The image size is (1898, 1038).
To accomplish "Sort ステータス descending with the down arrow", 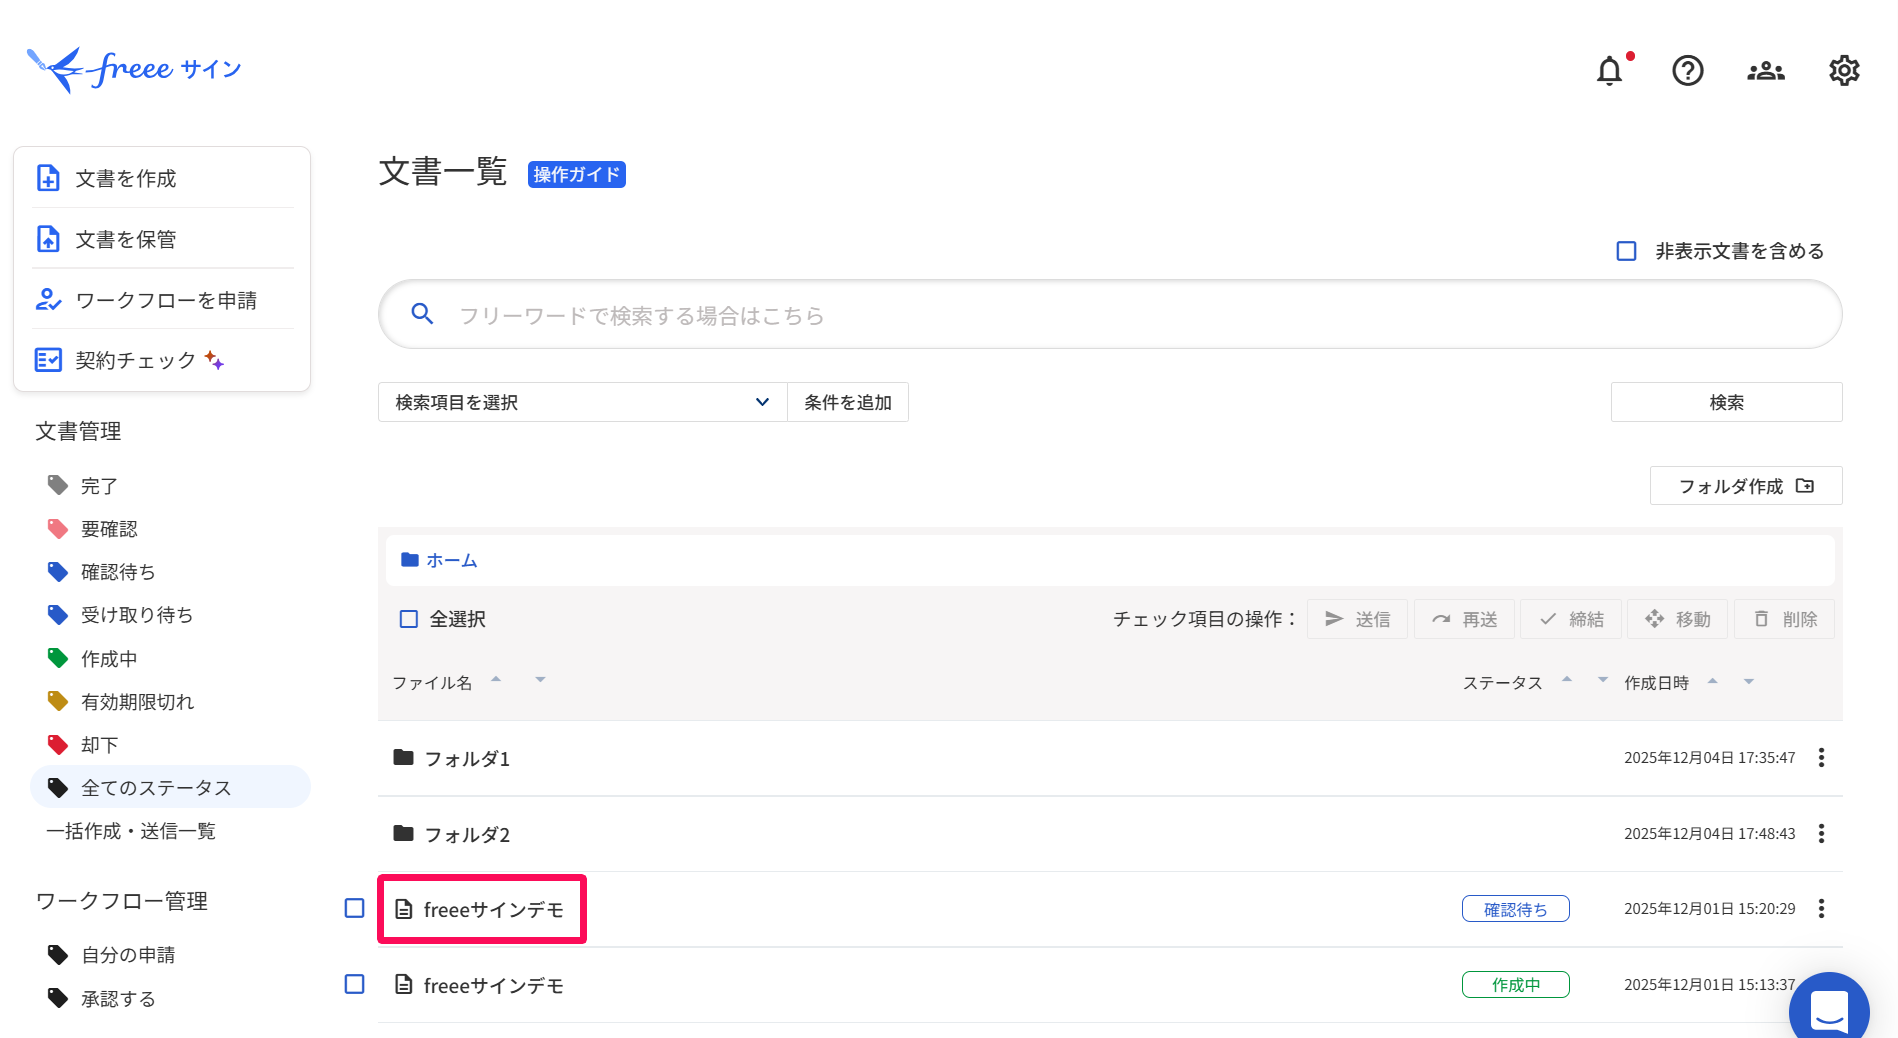I will pyautogui.click(x=1603, y=680).
